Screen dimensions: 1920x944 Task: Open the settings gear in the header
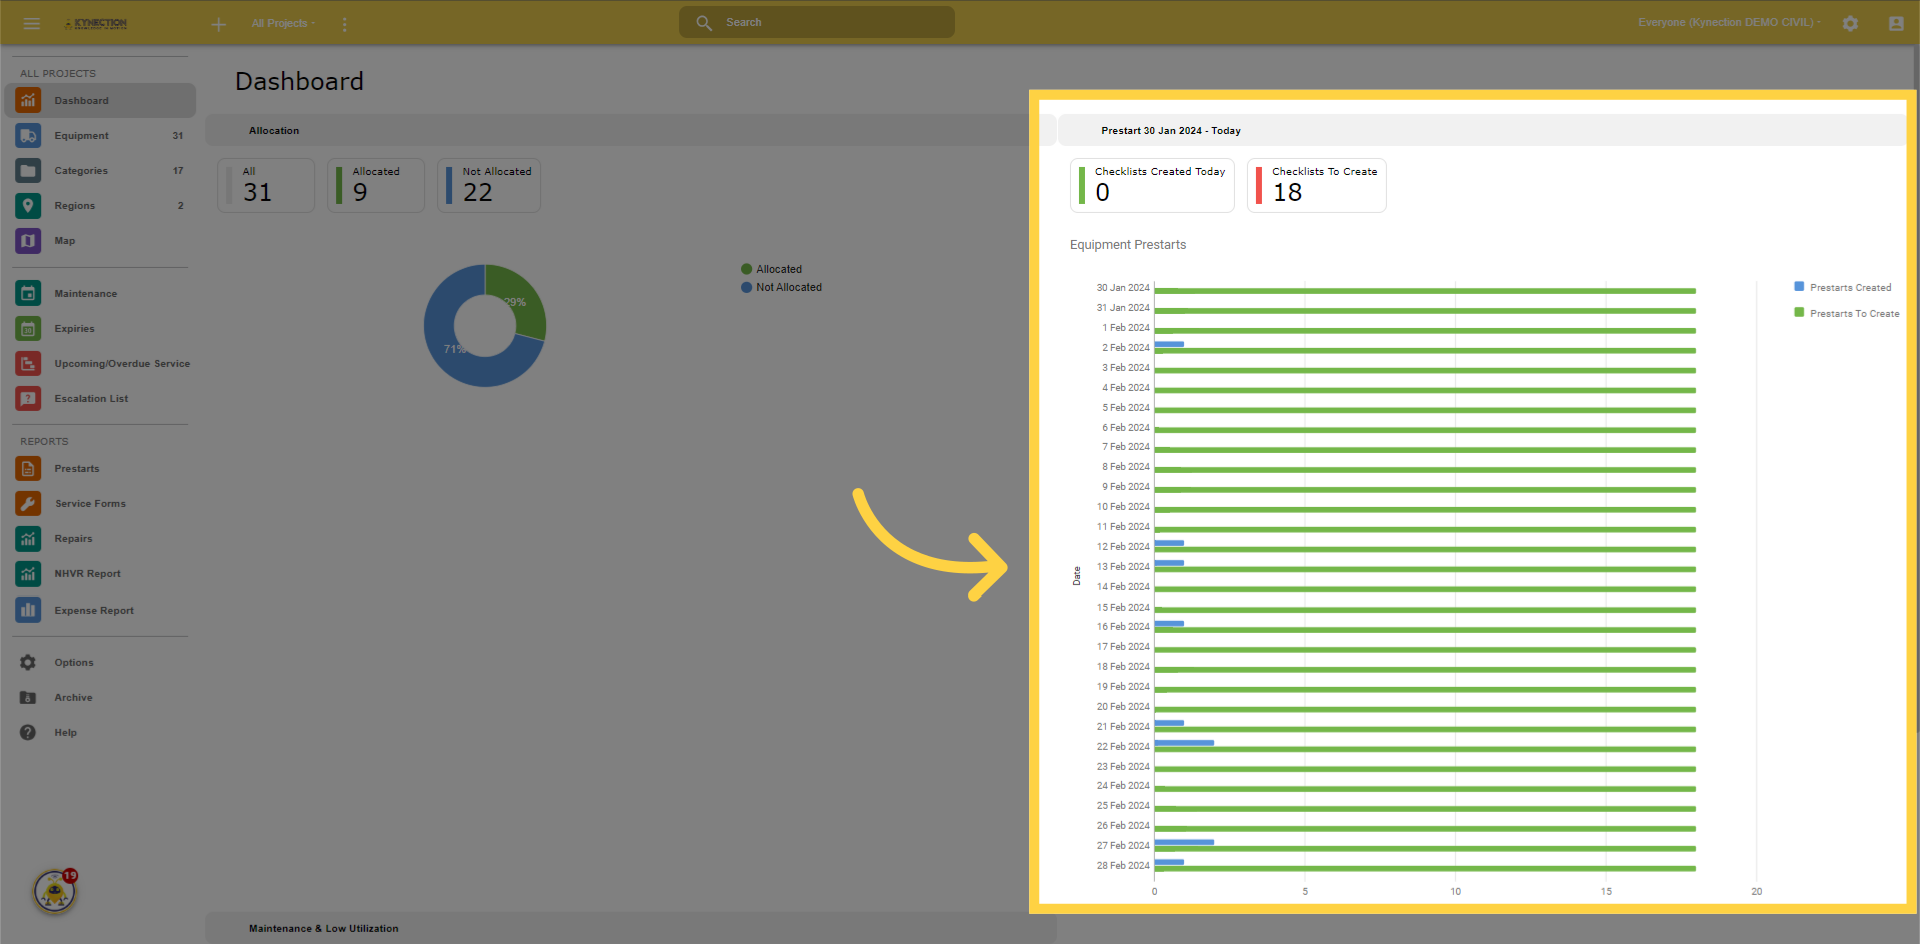coord(1850,23)
